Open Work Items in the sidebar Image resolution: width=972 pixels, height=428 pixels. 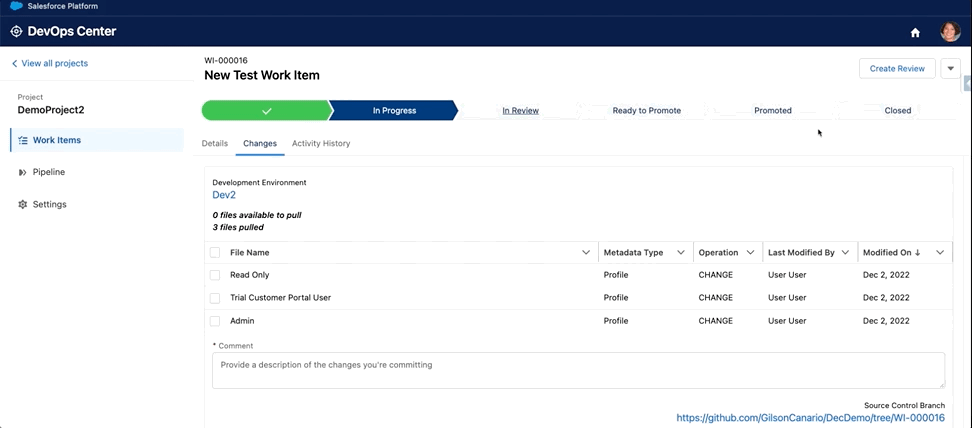[x=56, y=140]
